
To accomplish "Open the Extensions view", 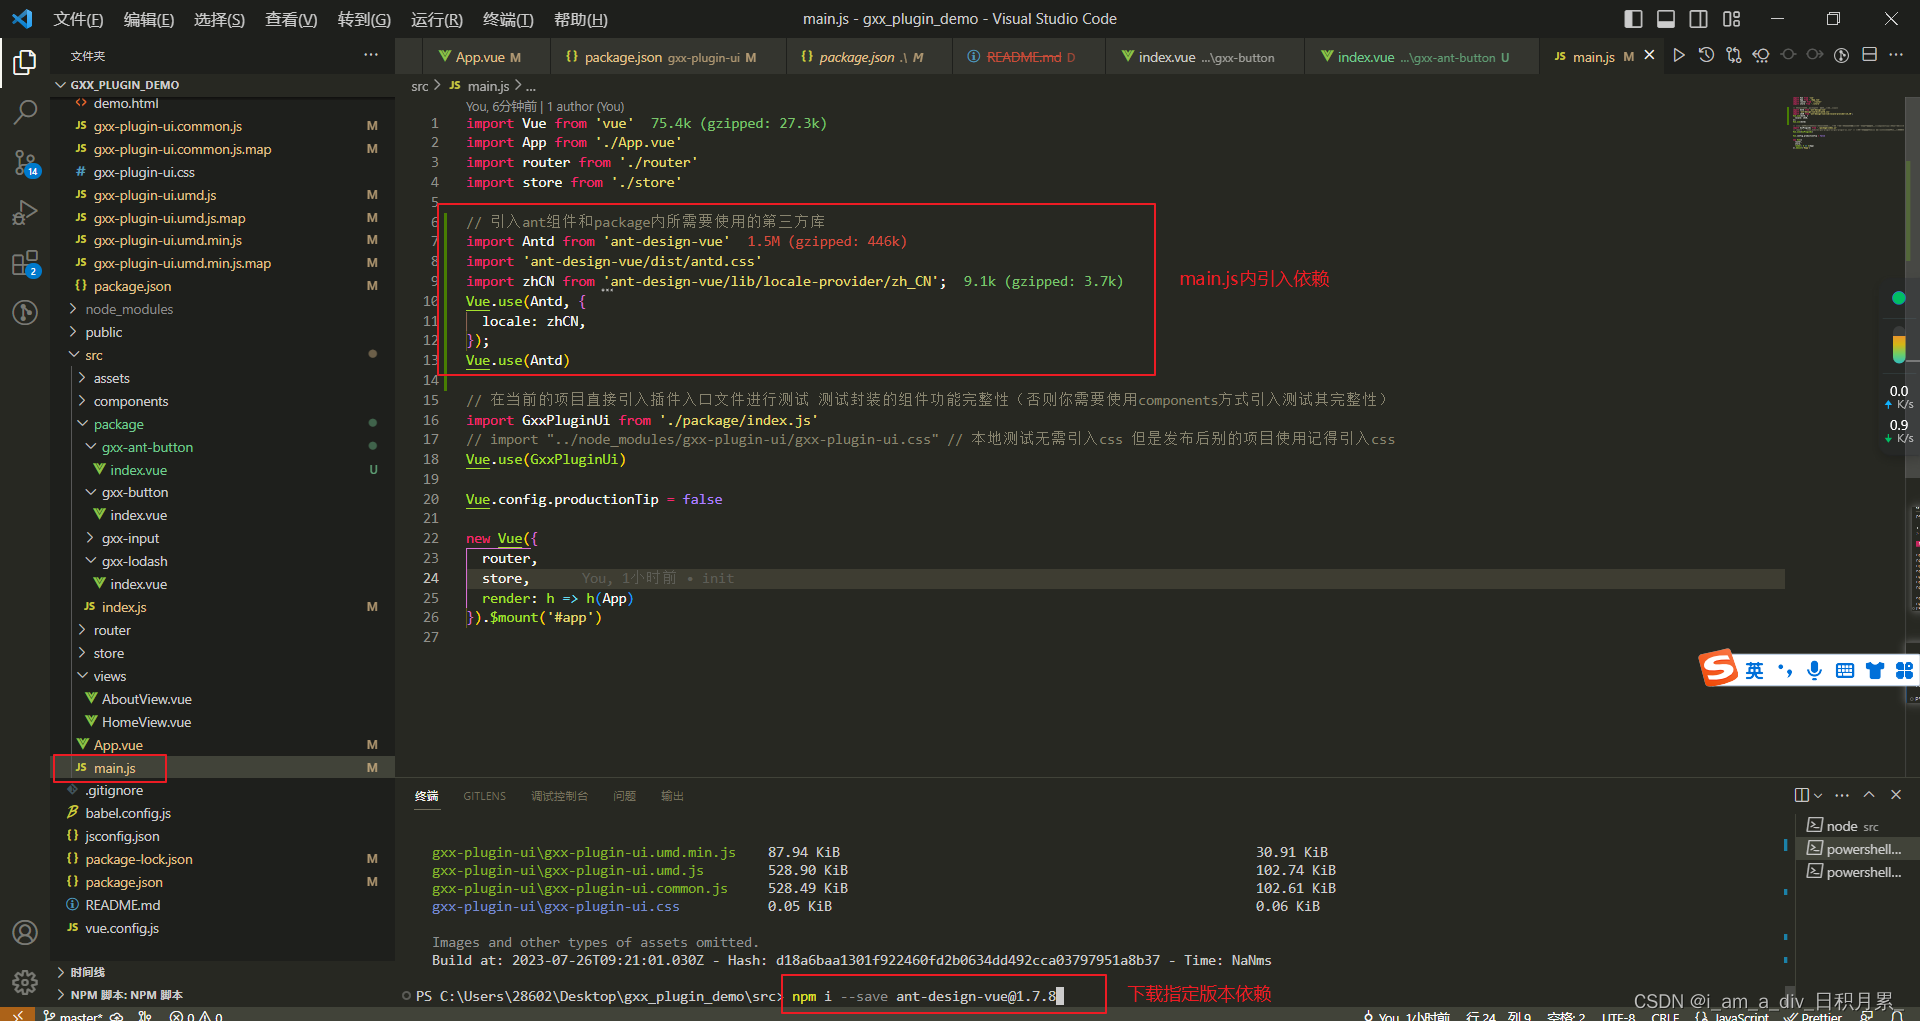I will pos(25,264).
